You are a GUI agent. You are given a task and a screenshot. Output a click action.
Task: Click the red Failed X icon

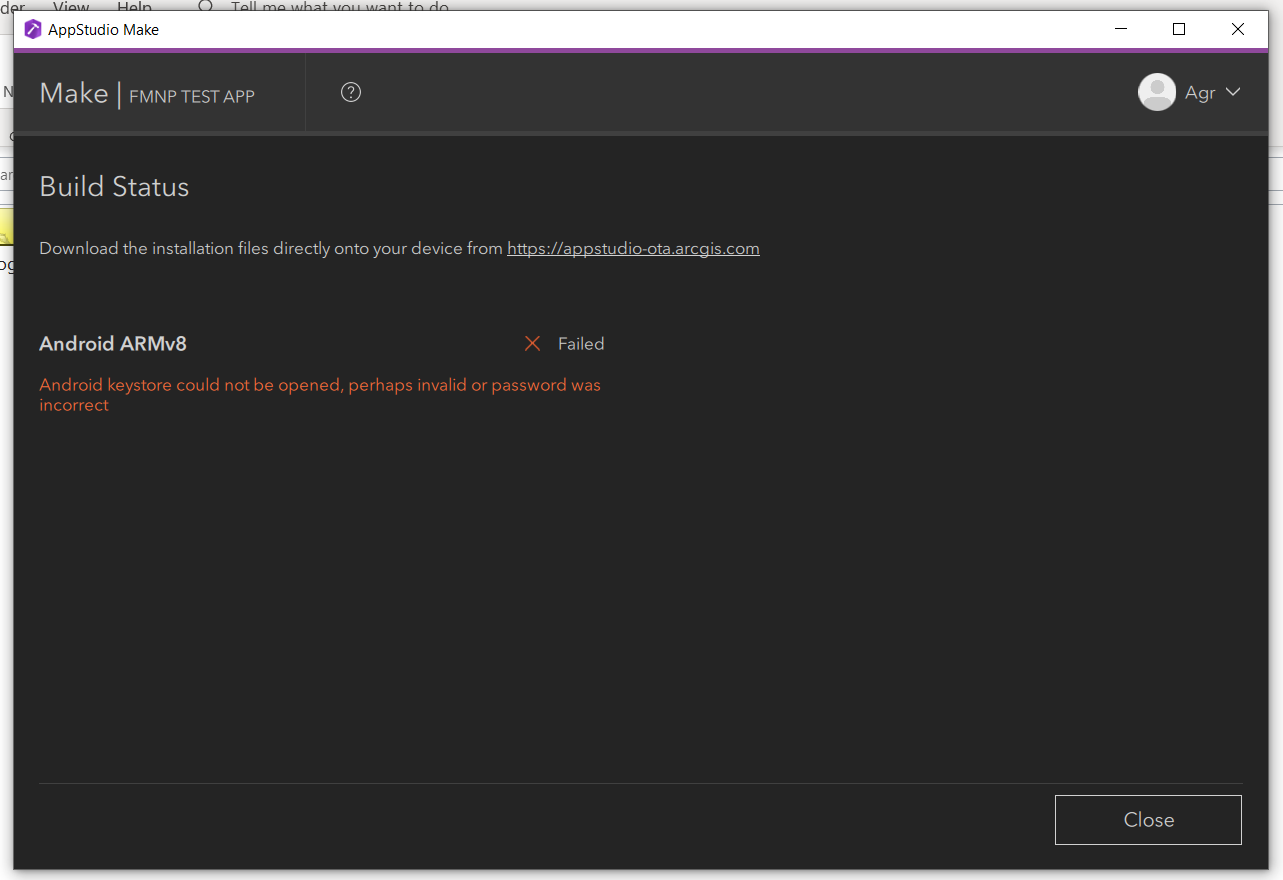click(x=532, y=344)
